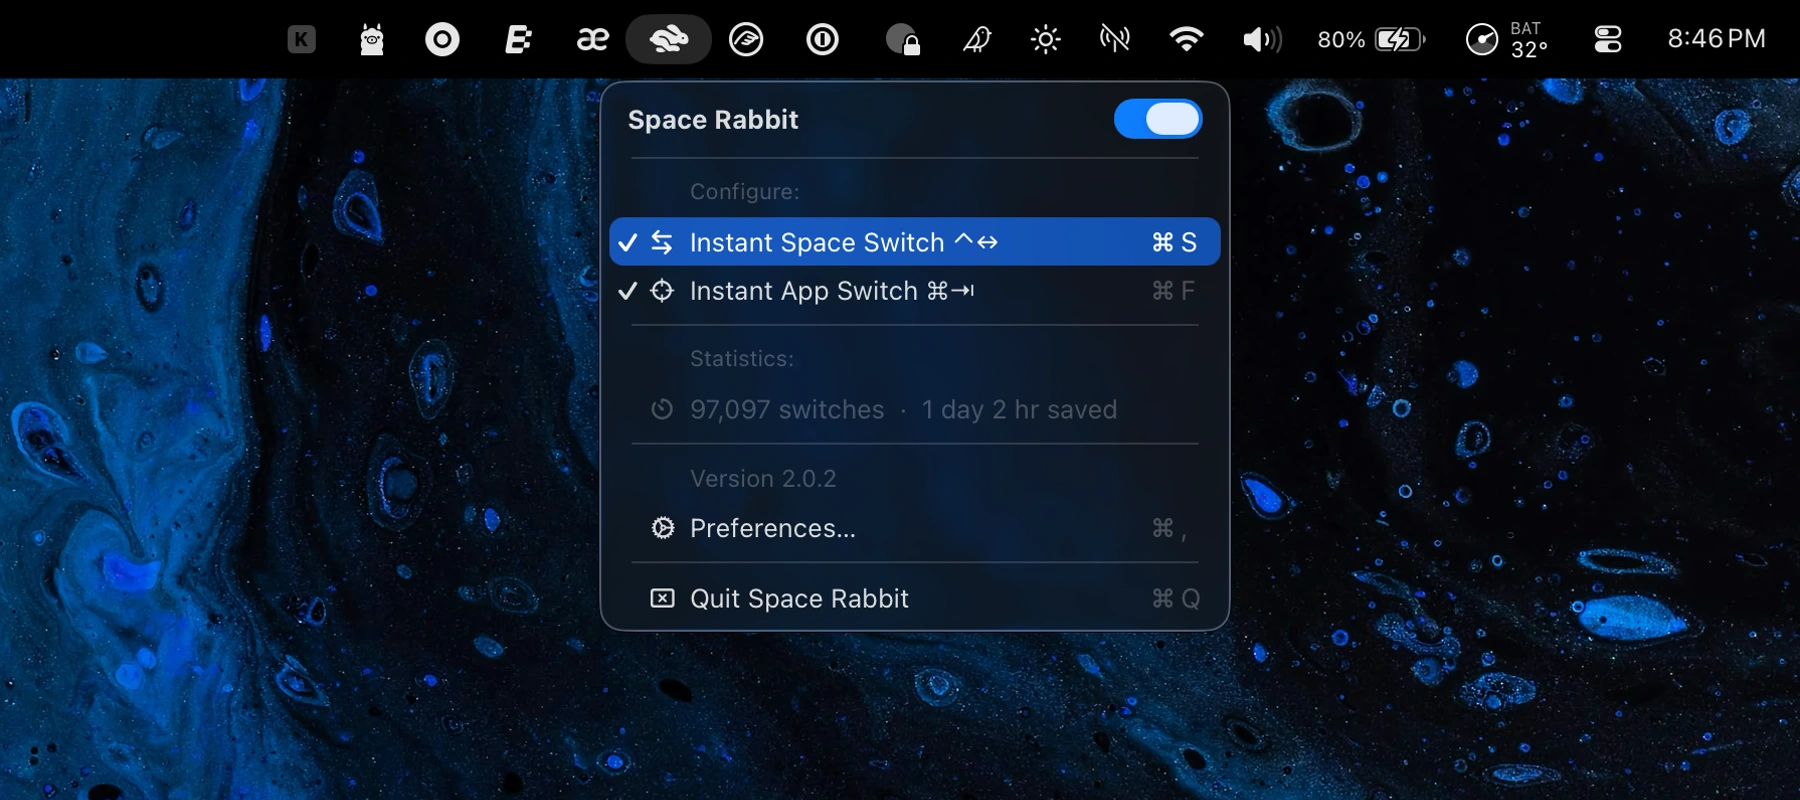Click the "Configure:" section header
This screenshot has width=1800, height=800.
(x=745, y=191)
